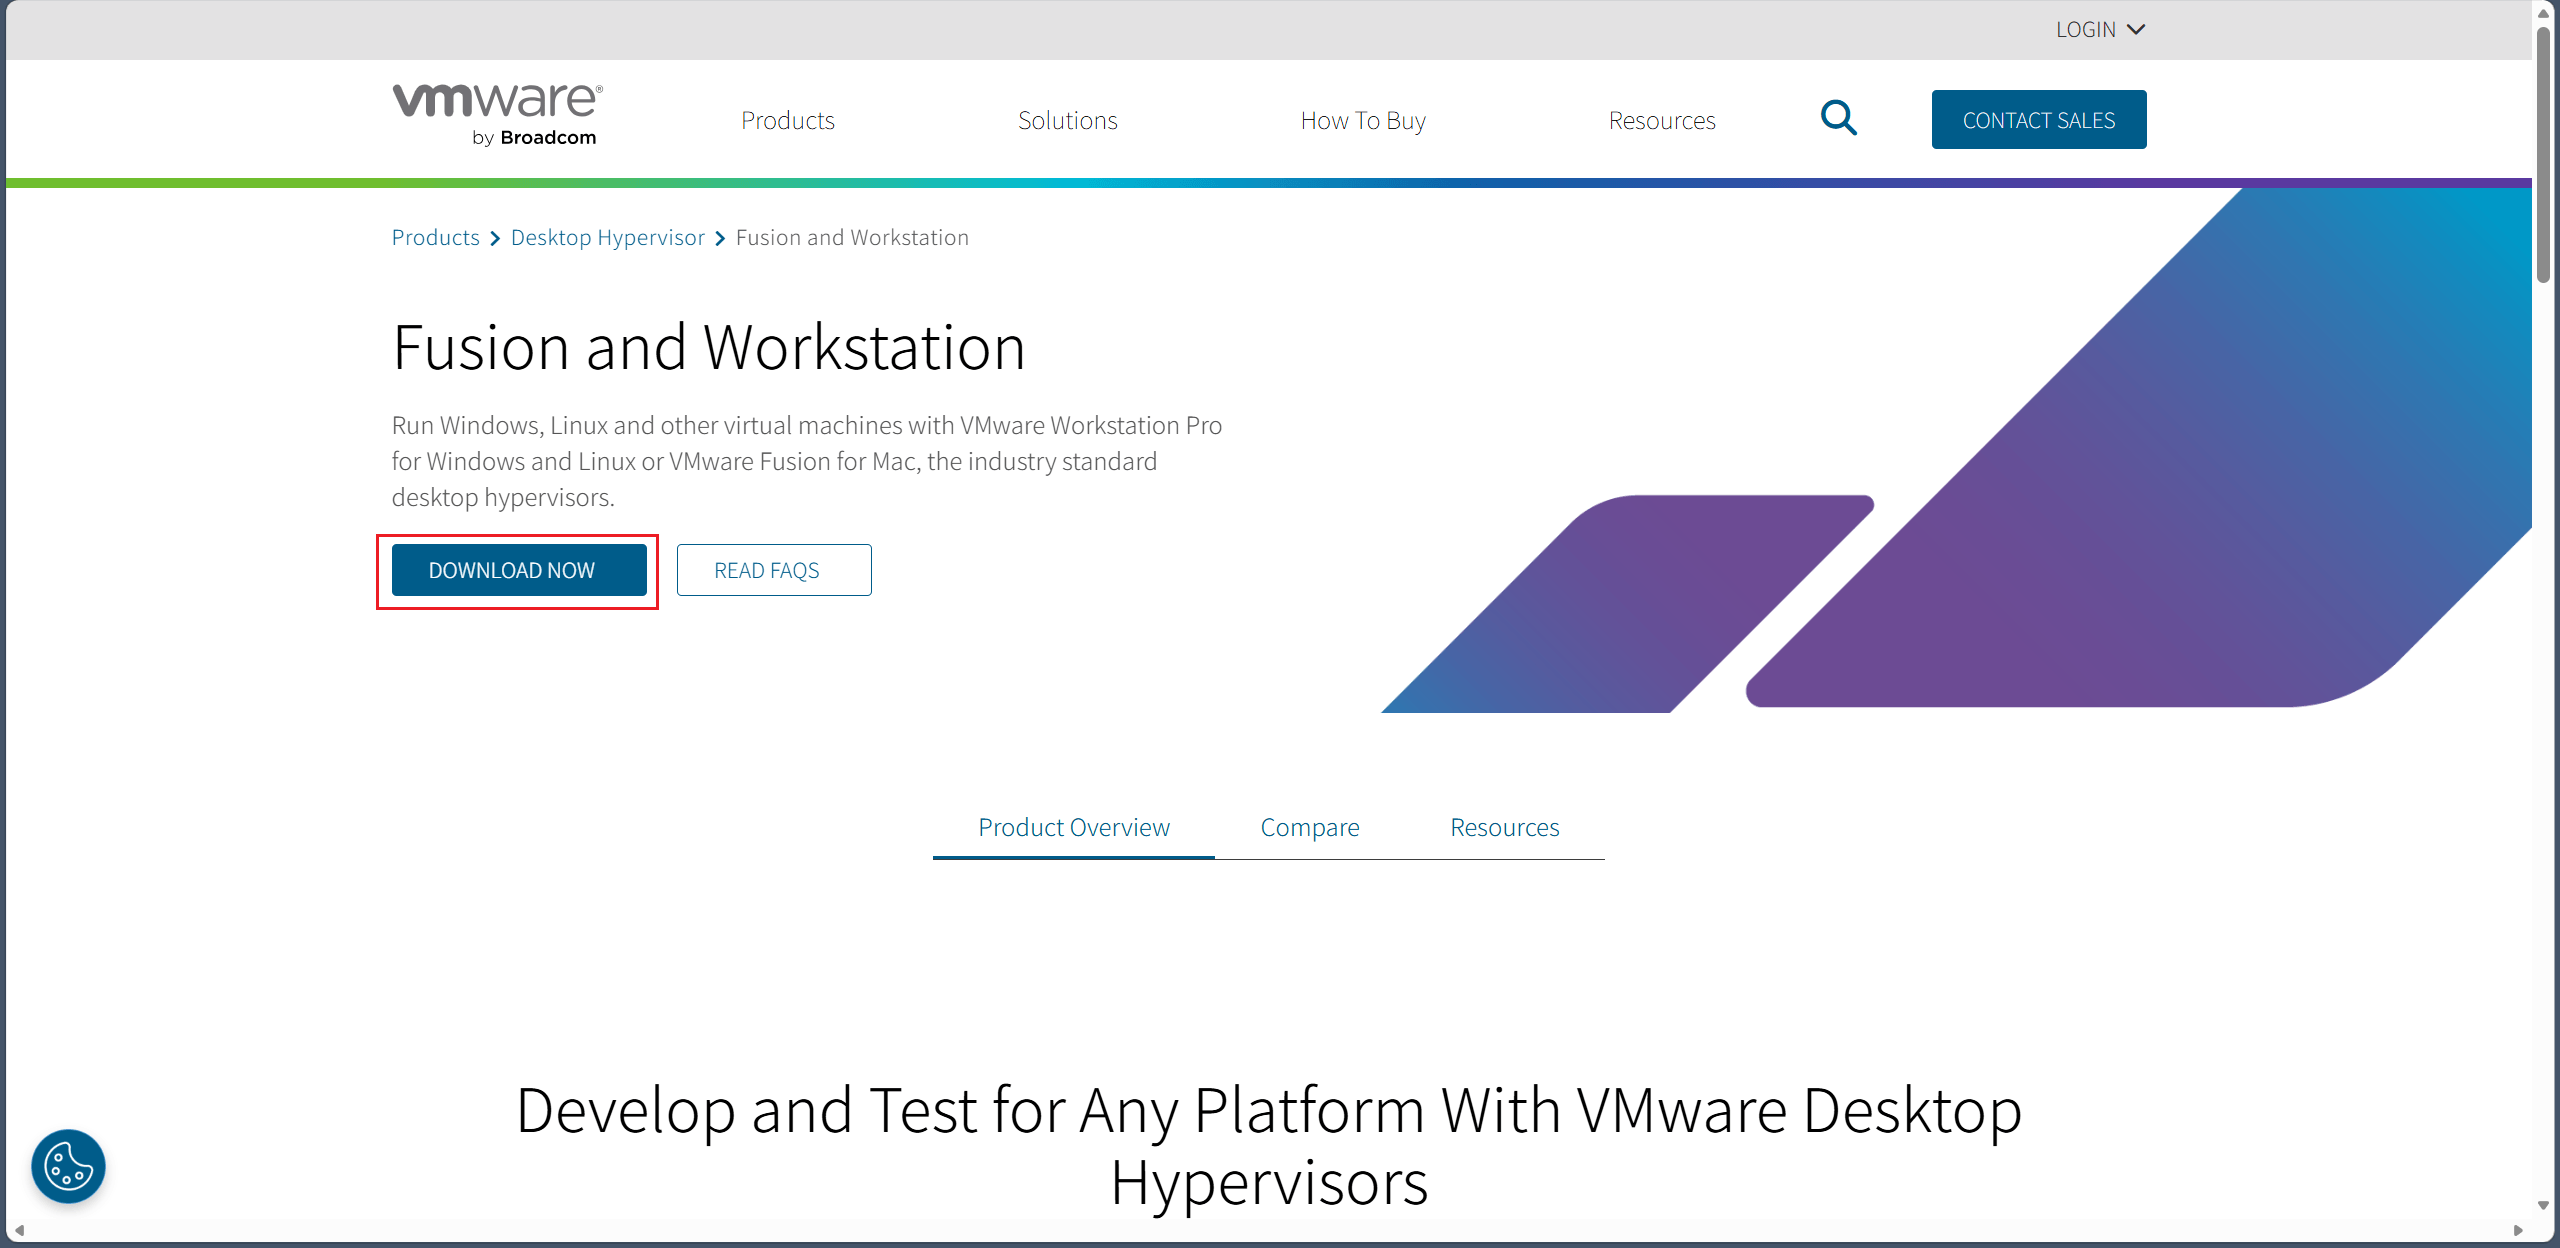Click the horizontal scroll left arrow
Viewport: 2560px width, 1248px height.
coord(19,1230)
